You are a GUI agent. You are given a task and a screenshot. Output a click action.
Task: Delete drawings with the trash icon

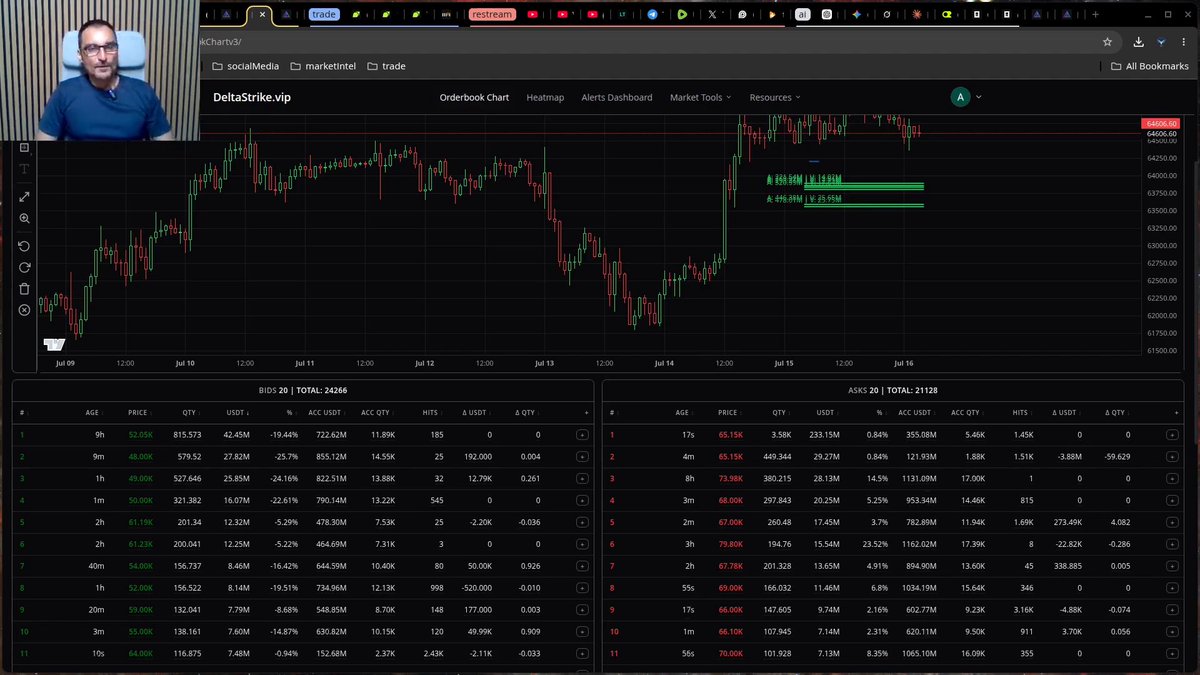pos(24,289)
